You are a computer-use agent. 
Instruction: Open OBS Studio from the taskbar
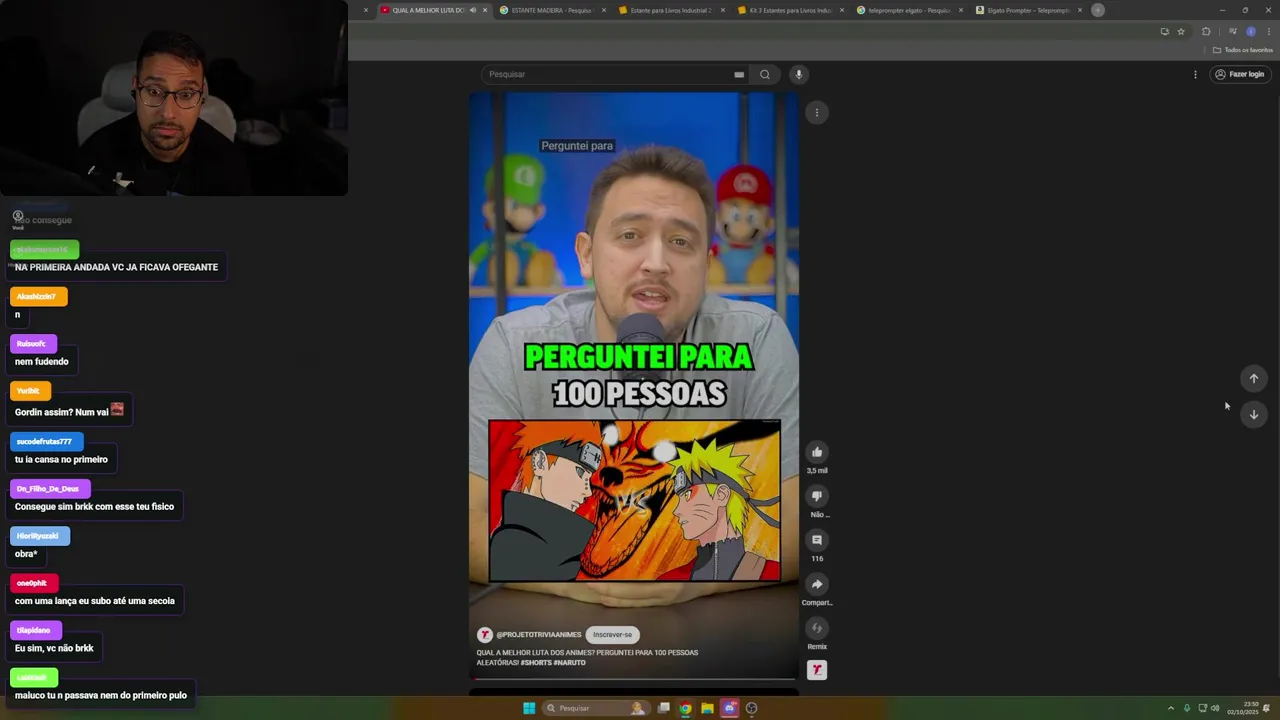pos(752,708)
